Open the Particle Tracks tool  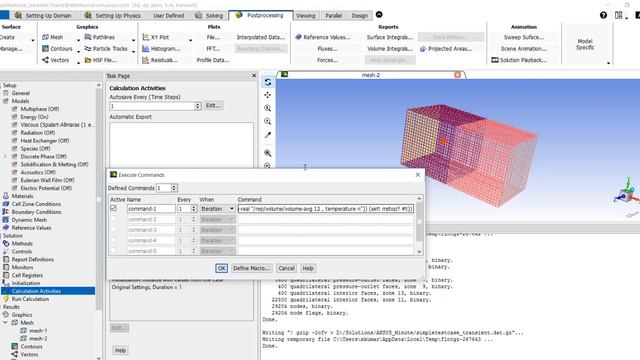click(106, 49)
